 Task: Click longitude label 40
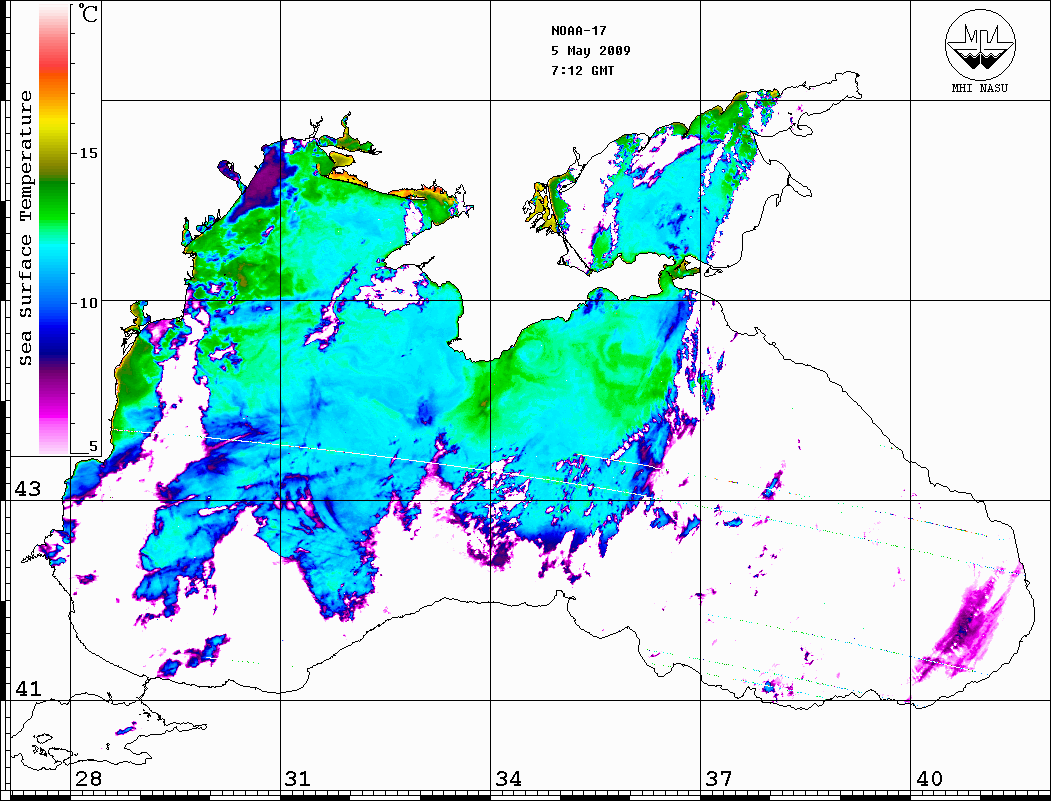[929, 779]
